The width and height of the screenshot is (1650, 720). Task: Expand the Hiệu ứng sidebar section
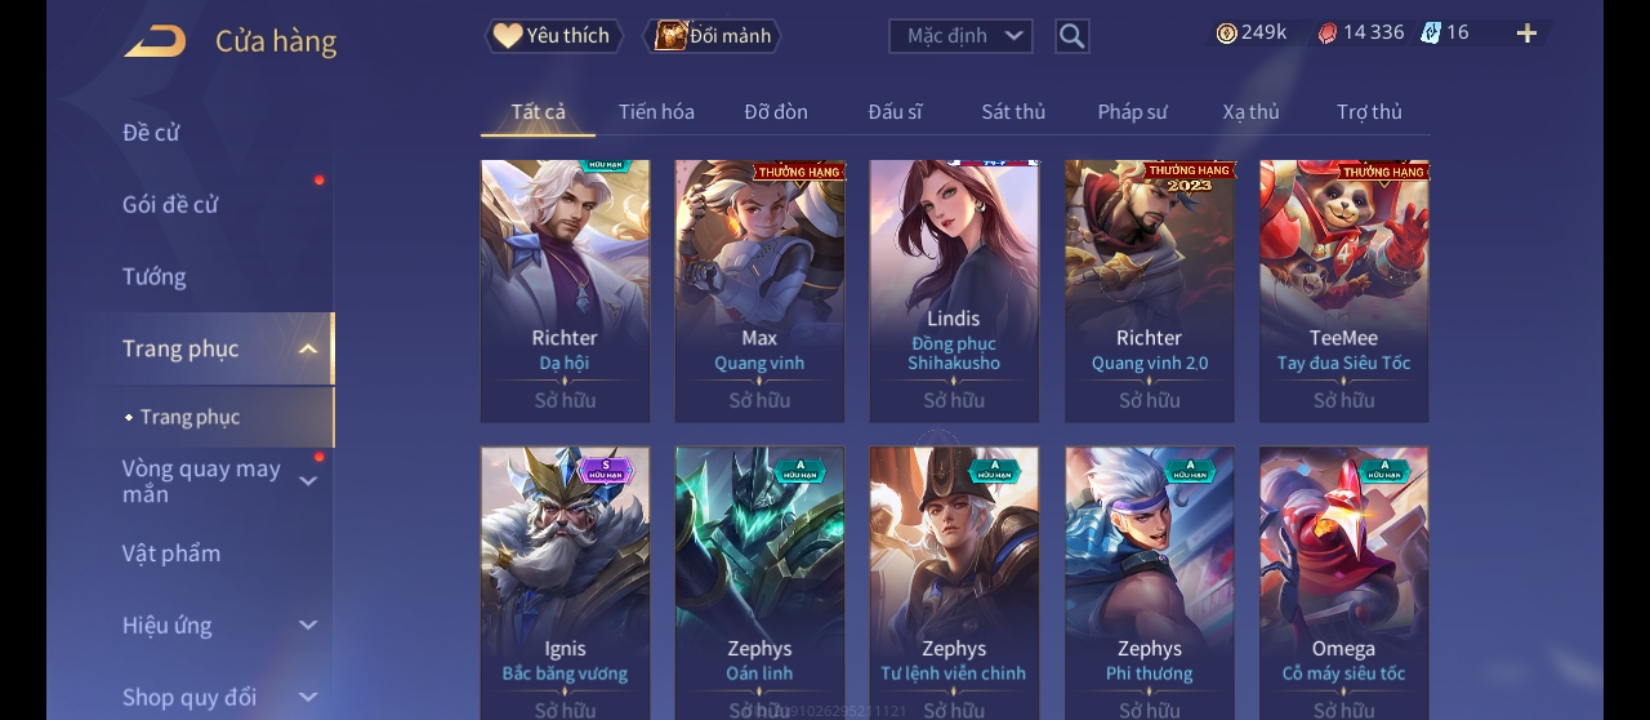coord(308,625)
